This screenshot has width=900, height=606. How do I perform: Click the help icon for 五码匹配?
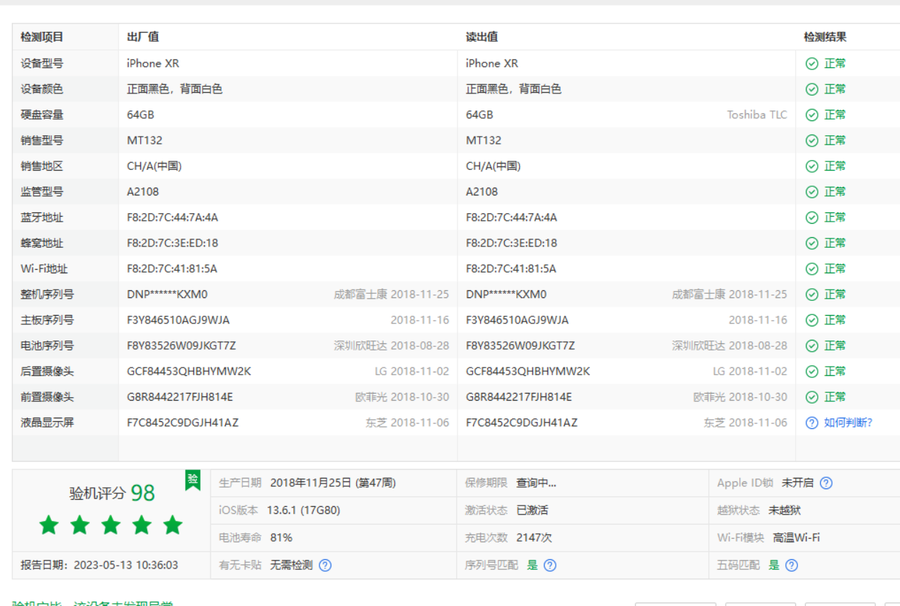coord(792,565)
